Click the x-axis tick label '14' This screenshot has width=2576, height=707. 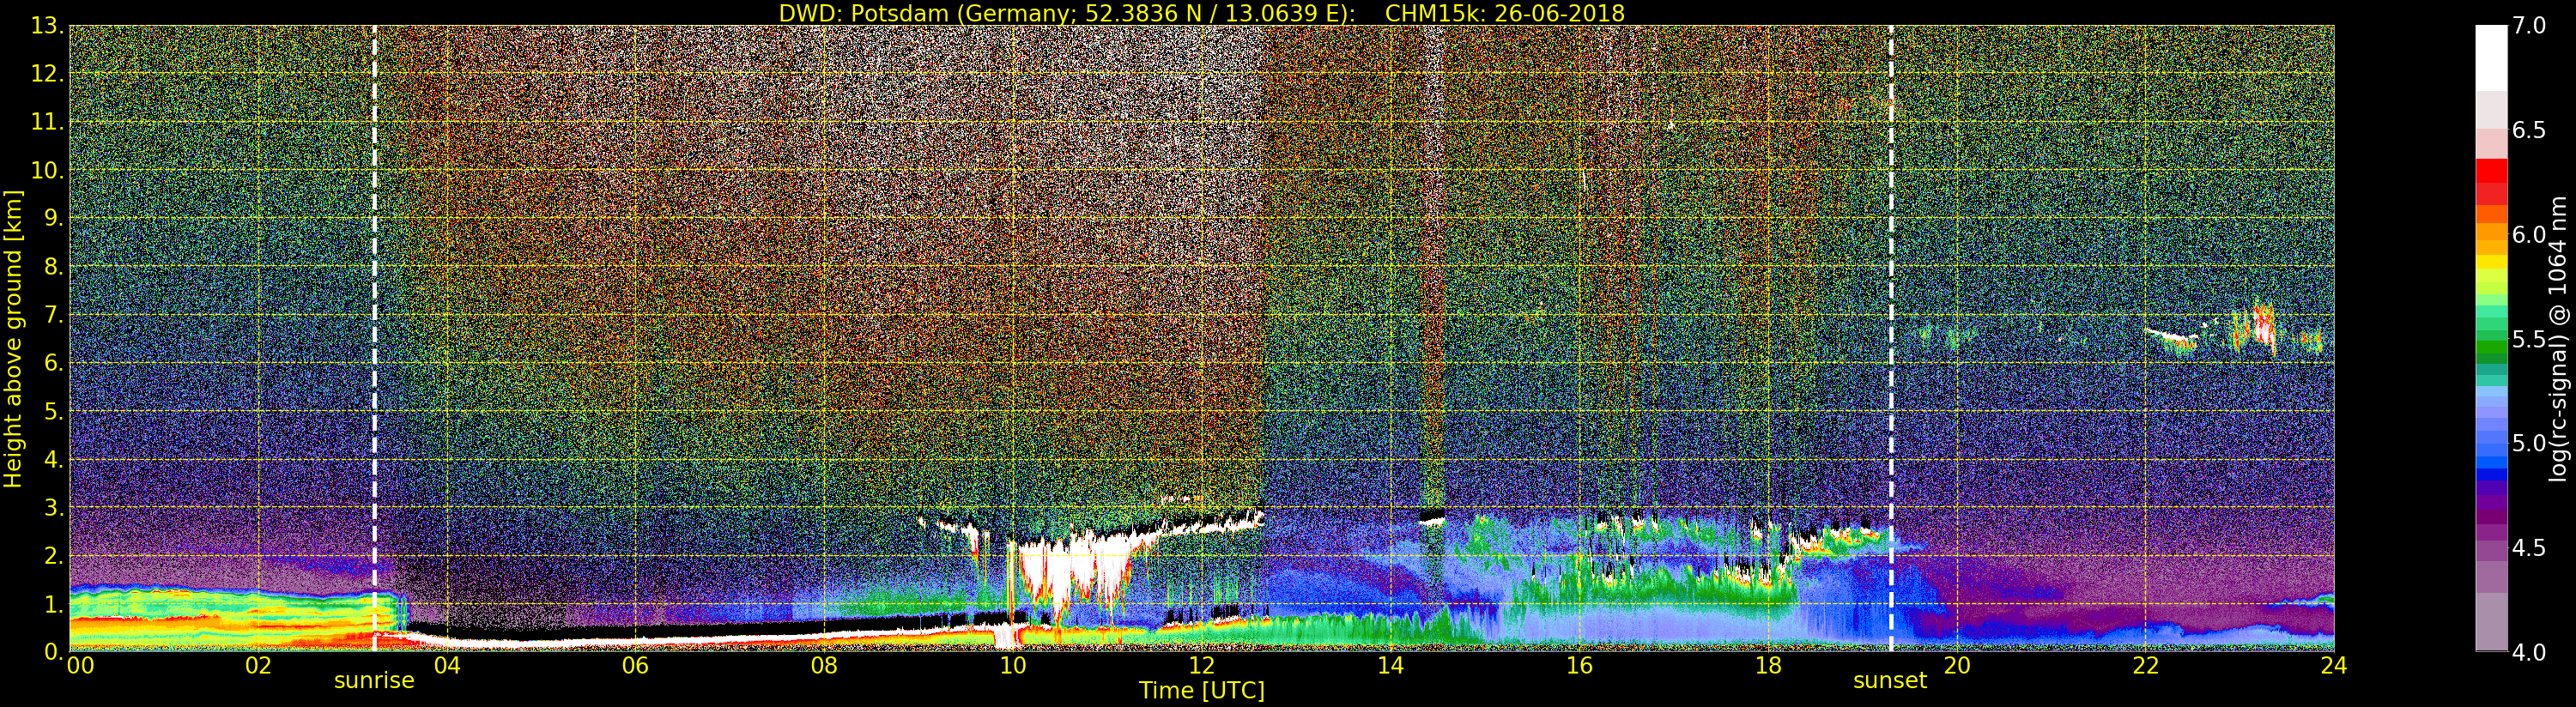[1390, 666]
